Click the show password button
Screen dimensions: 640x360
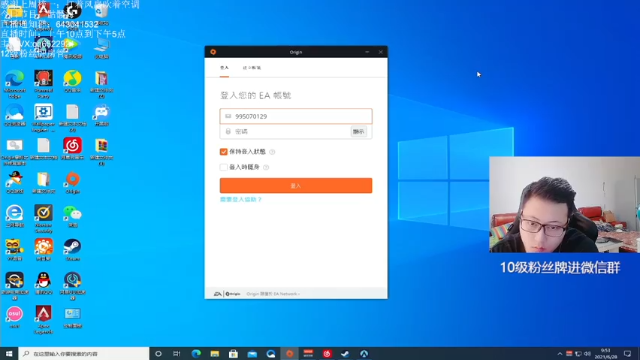coord(358,131)
